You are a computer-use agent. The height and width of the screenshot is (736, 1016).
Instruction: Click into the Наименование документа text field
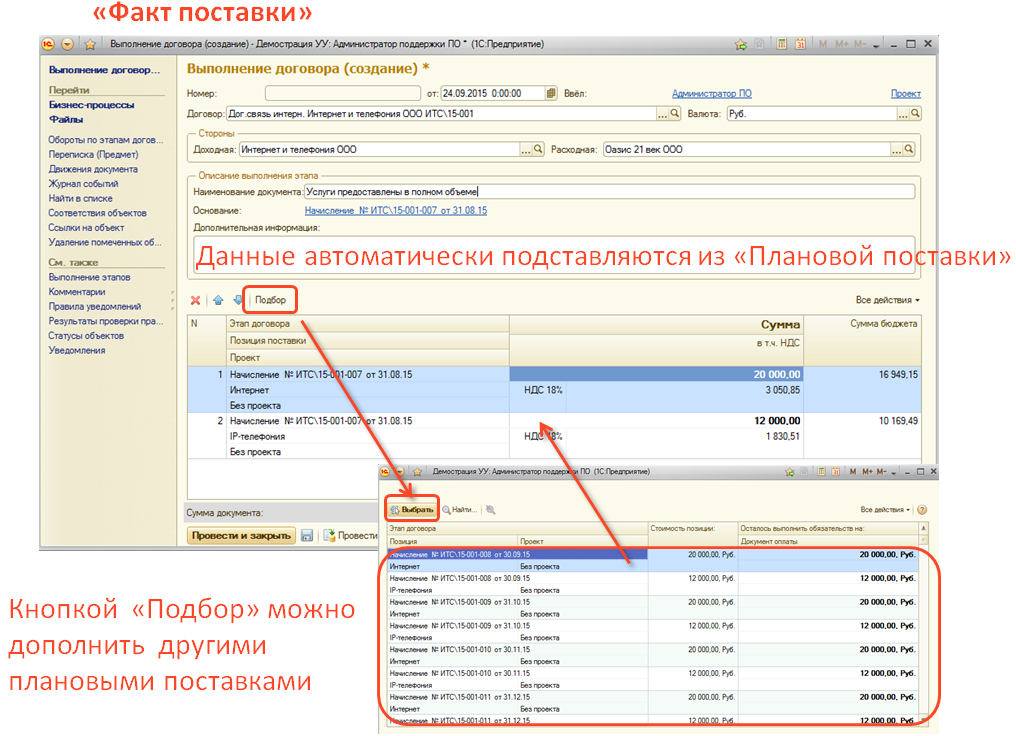(608, 191)
